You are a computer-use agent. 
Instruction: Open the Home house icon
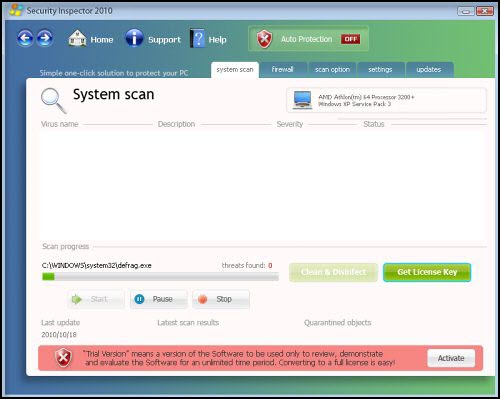[77, 38]
